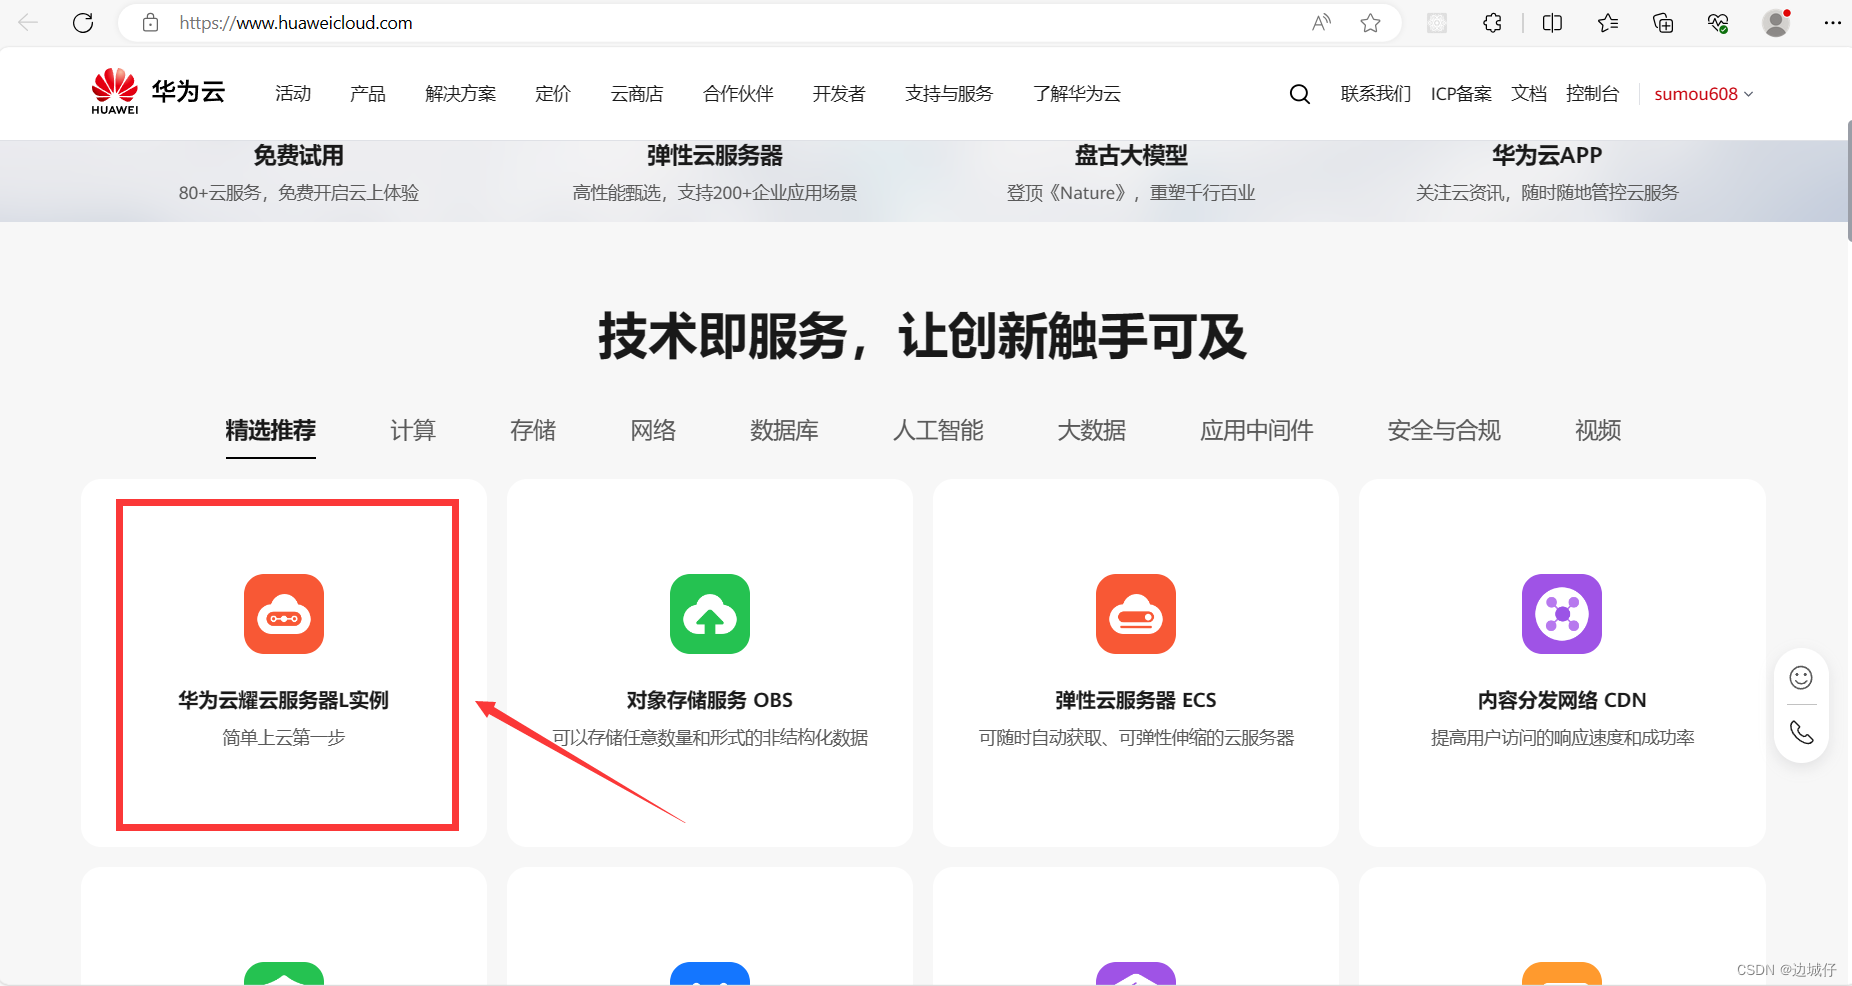Expand the sumou608 account dropdown
This screenshot has height=986, width=1852.
tap(1704, 94)
